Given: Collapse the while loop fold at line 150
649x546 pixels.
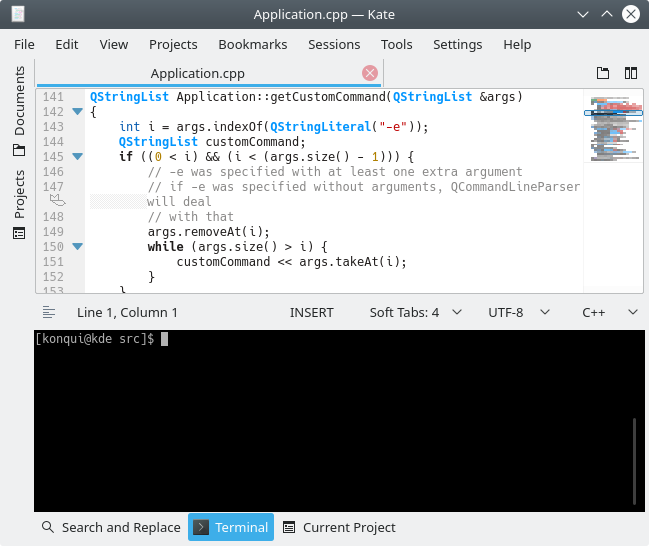Looking at the screenshot, I should (x=77, y=247).
